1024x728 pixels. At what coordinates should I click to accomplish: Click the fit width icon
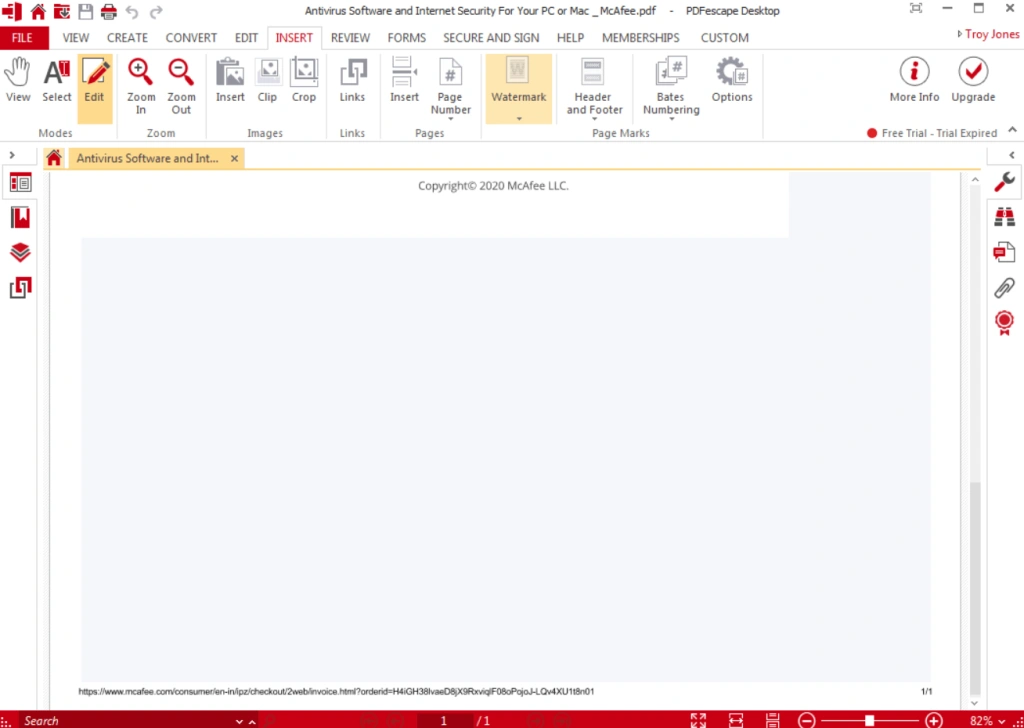coord(736,721)
